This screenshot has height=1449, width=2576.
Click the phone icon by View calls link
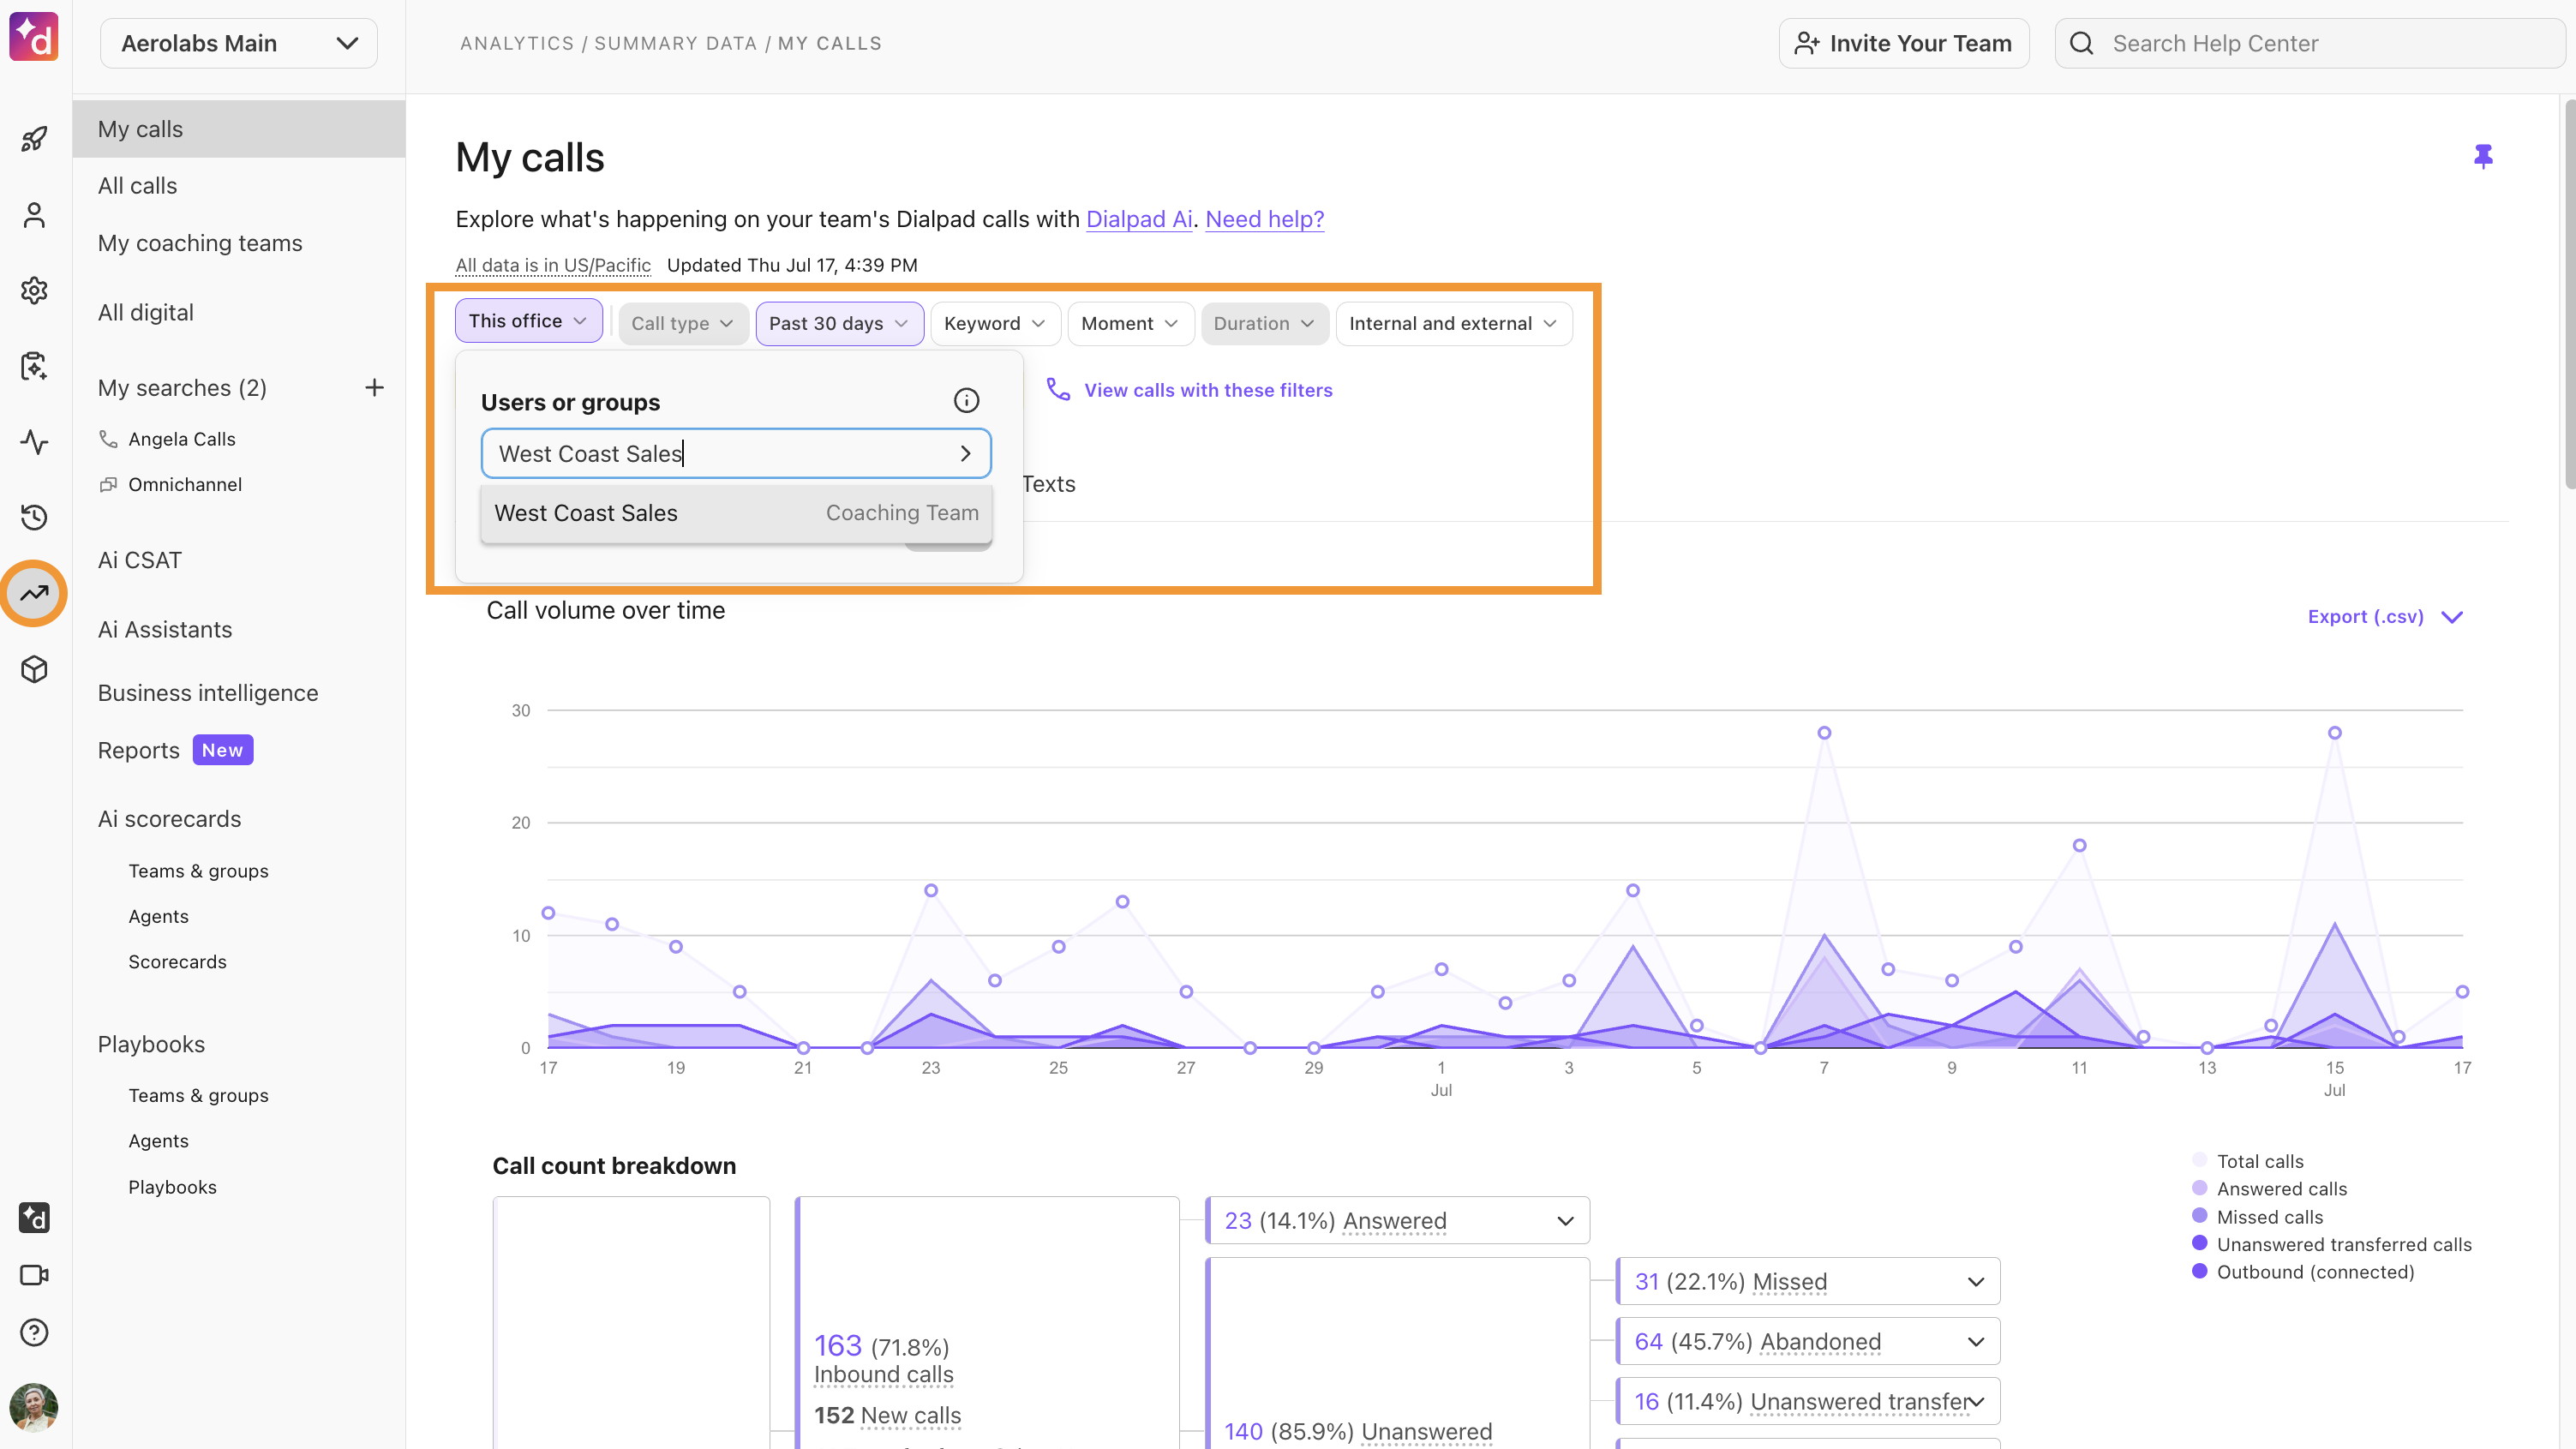point(1058,389)
